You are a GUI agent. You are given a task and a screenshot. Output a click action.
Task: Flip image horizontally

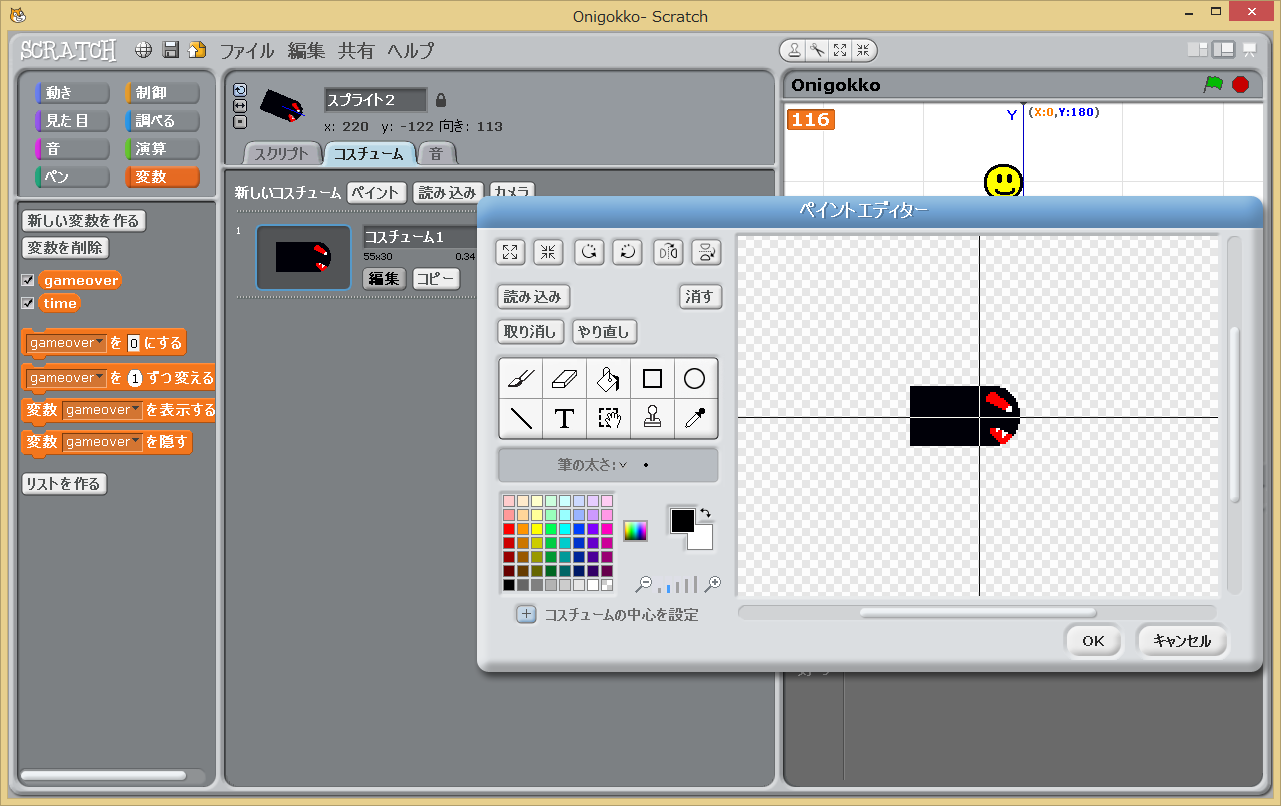point(668,252)
